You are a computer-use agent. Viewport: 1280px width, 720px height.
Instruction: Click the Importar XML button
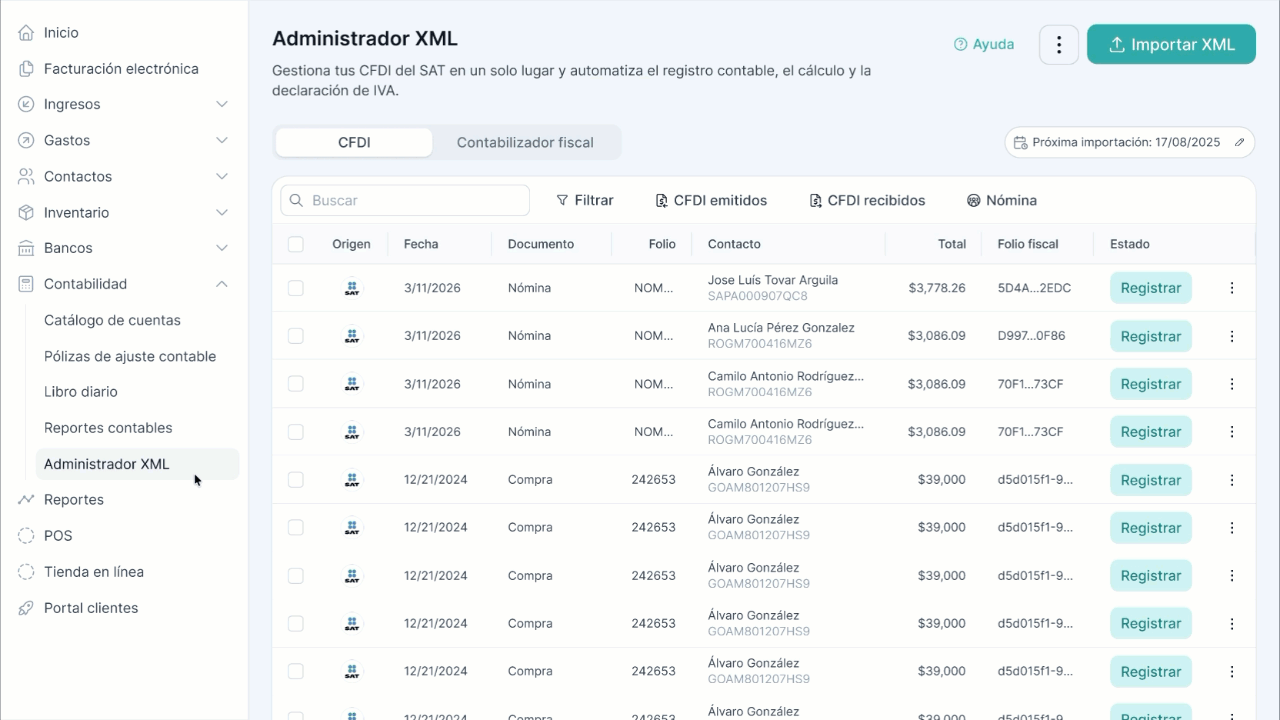point(1171,45)
